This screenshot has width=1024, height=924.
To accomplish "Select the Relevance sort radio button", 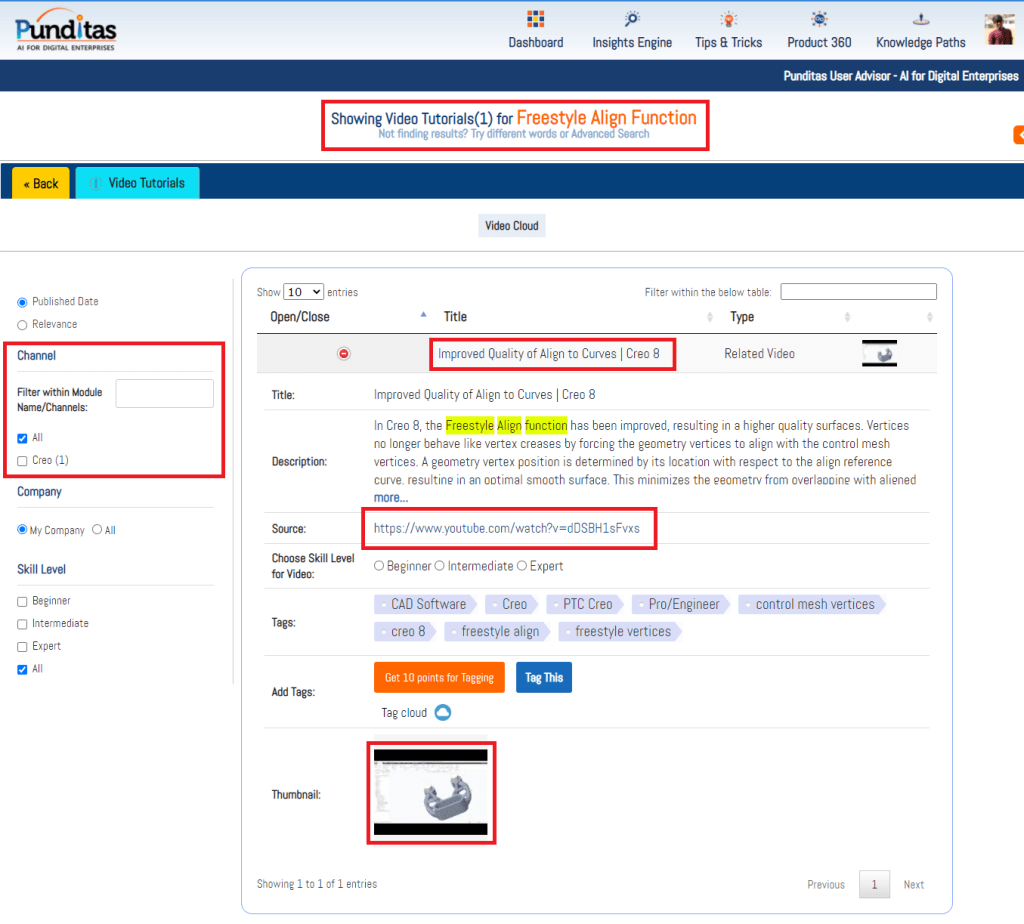I will (x=22, y=325).
